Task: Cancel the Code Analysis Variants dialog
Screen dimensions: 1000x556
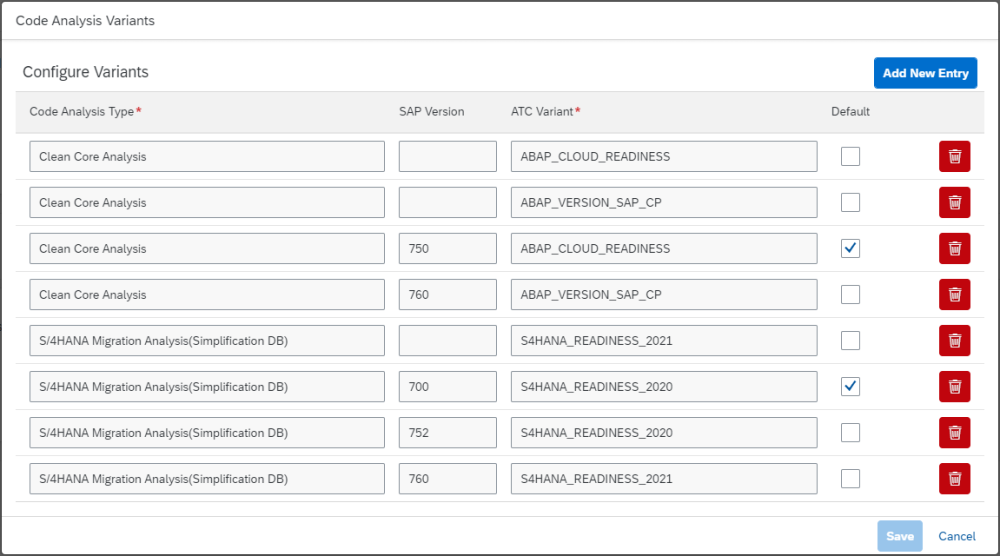Action: 957,536
